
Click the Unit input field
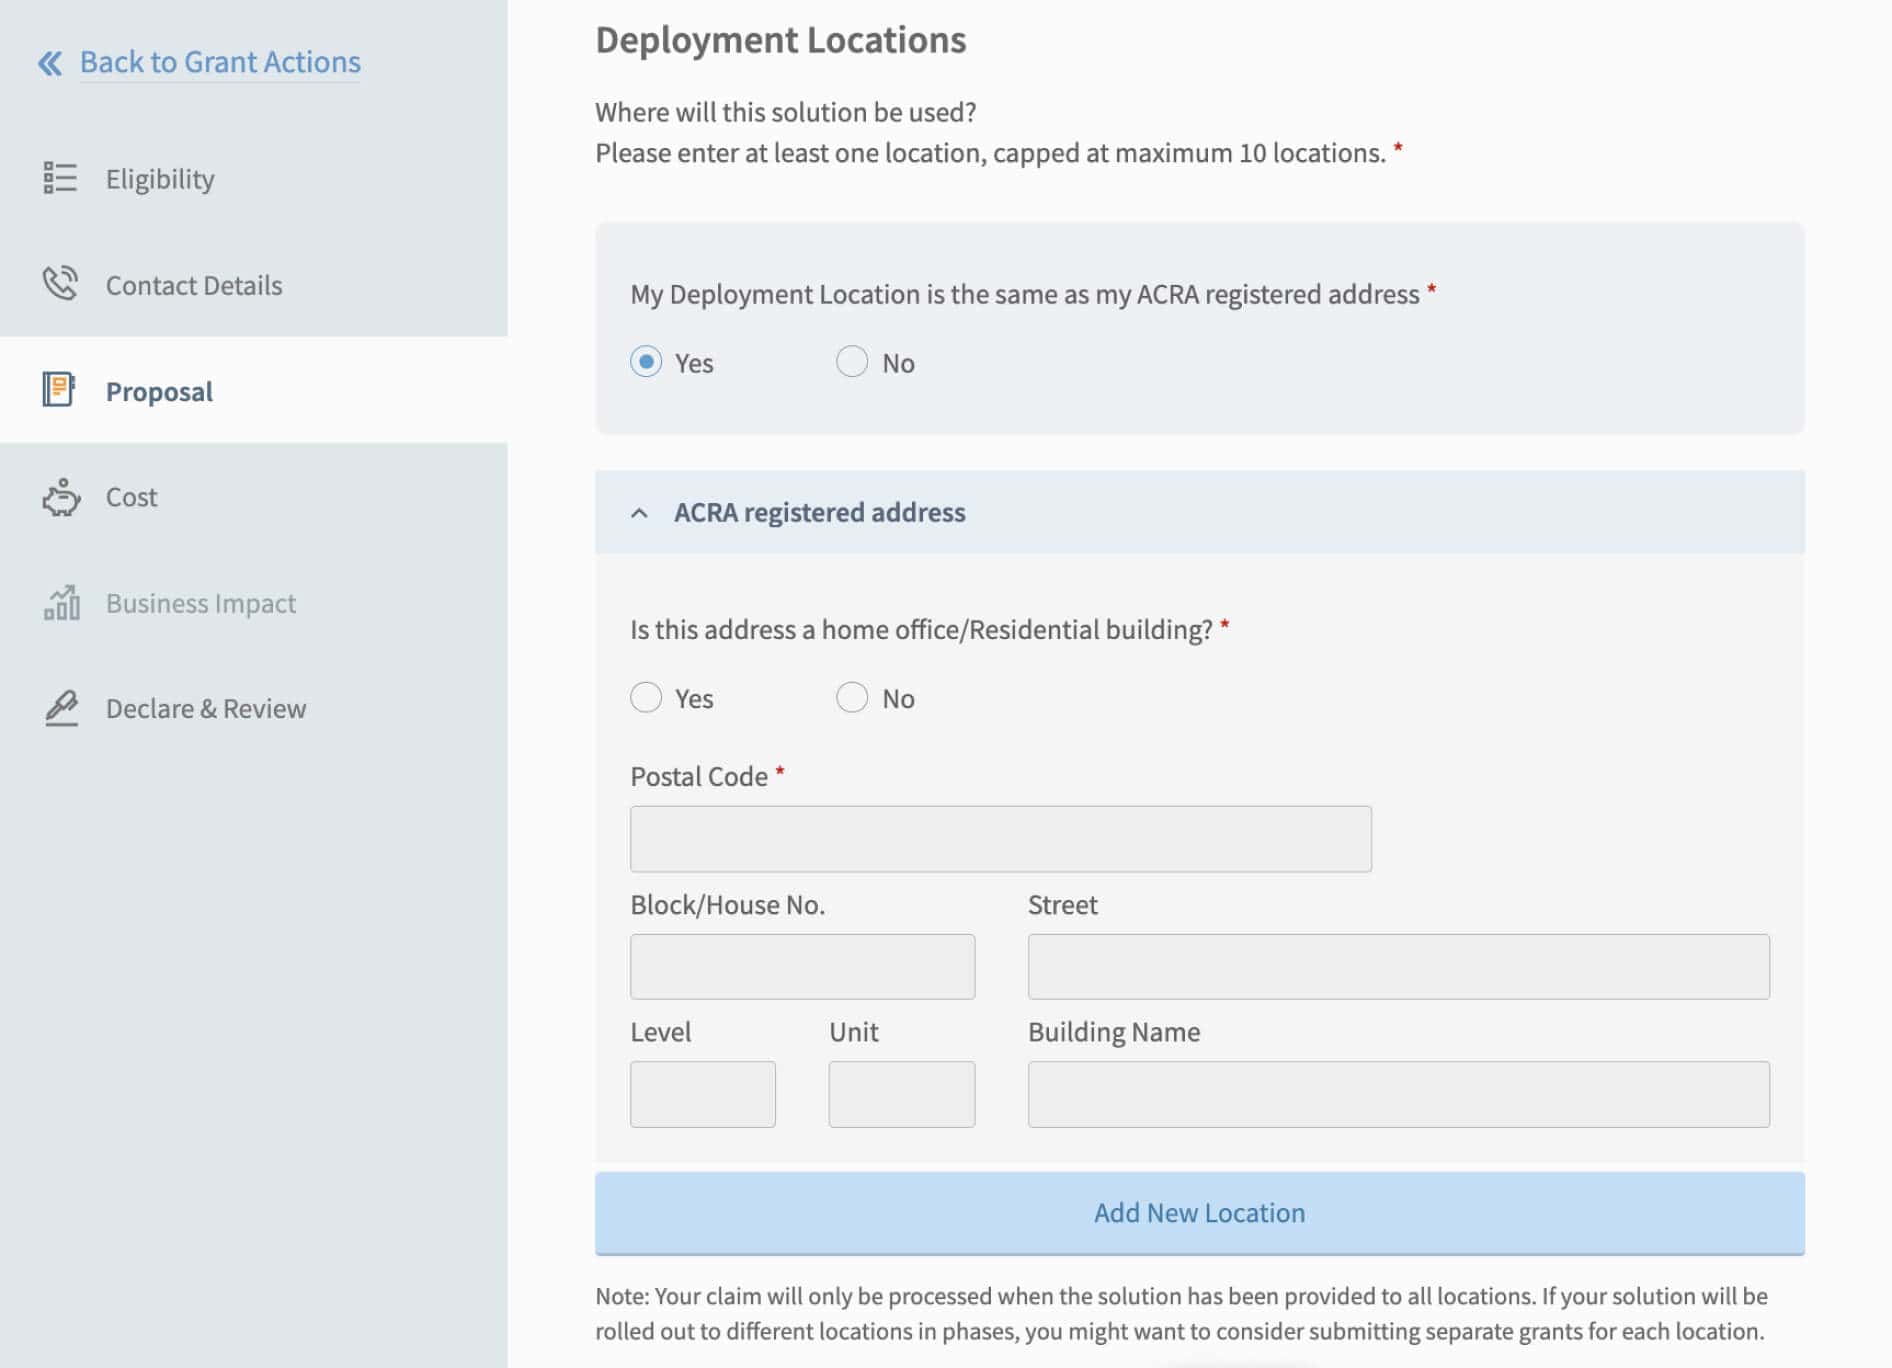coord(902,1094)
